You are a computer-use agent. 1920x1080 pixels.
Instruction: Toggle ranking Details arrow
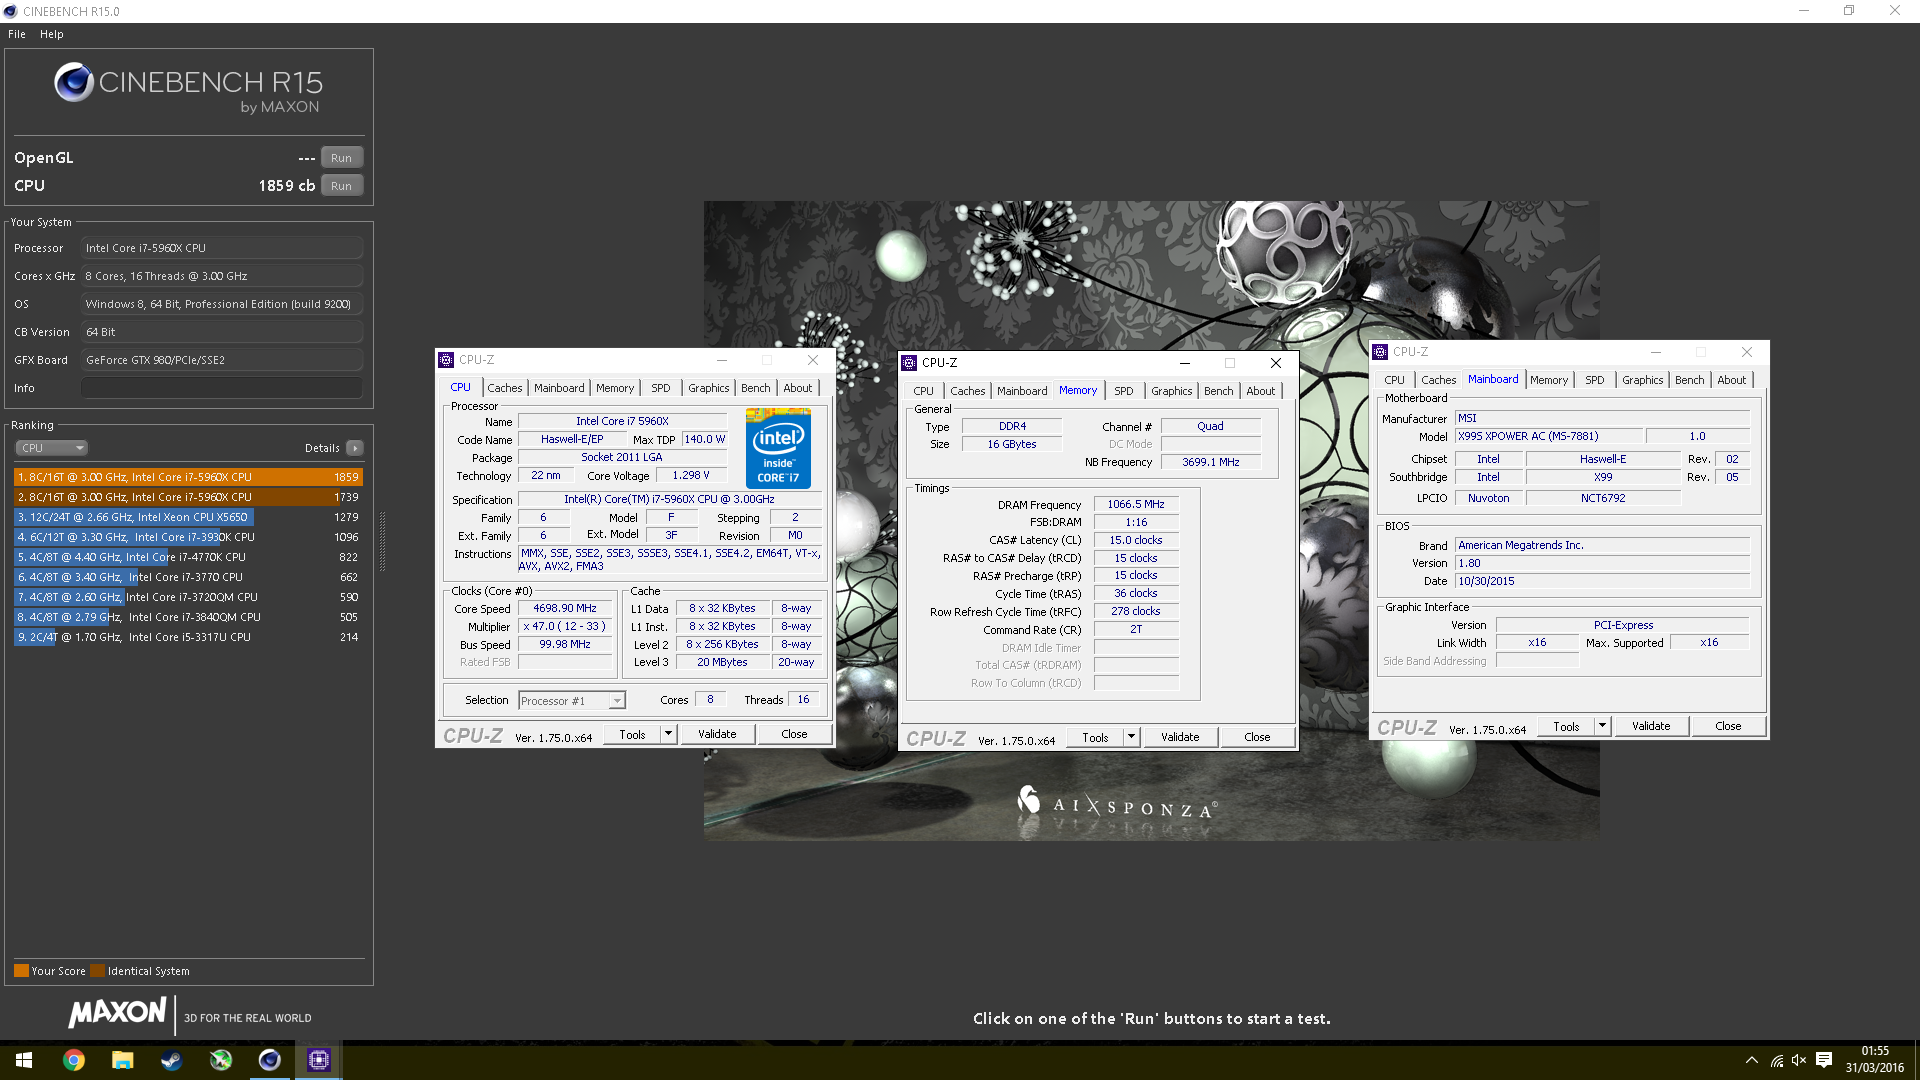(x=355, y=448)
